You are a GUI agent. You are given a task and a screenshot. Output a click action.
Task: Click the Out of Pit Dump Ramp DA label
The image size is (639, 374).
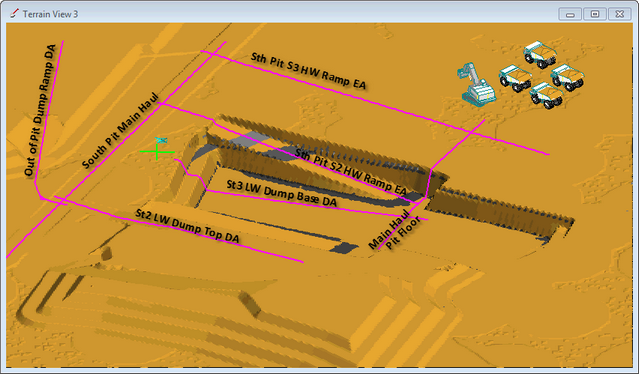(40, 110)
